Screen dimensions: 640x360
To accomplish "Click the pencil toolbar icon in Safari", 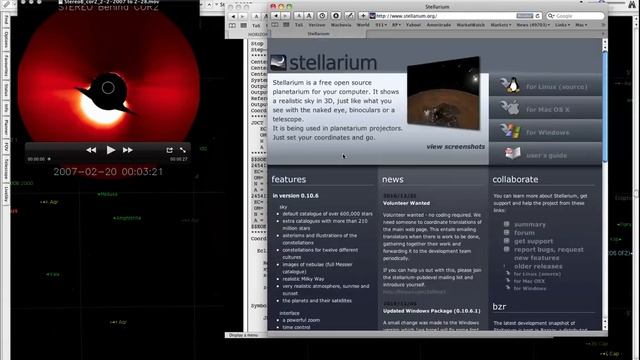I will pos(350,16).
